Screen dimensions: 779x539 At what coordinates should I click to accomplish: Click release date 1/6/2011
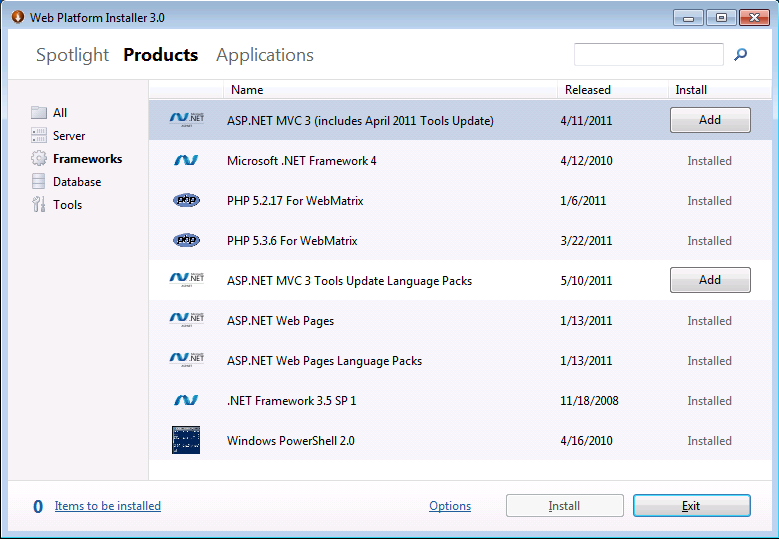tap(583, 201)
